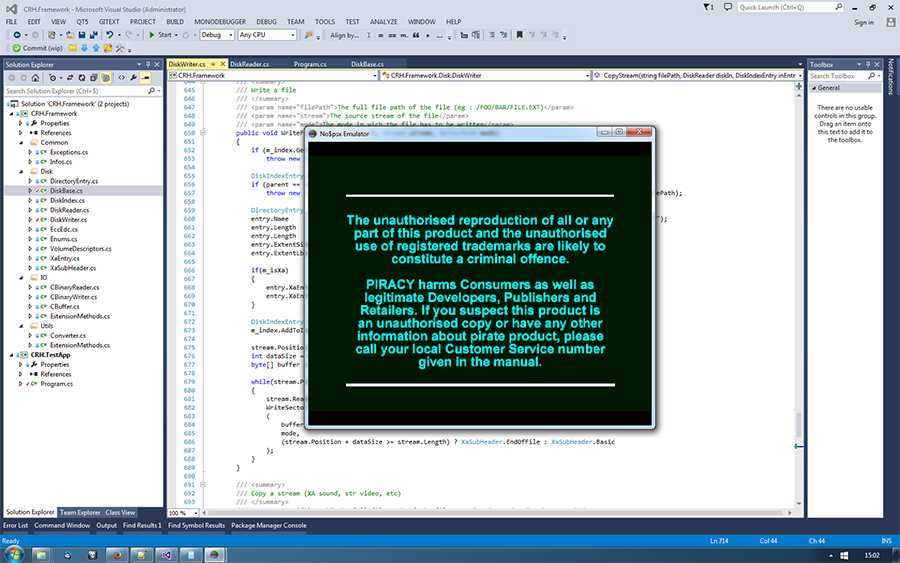The image size is (900, 563).
Task: Click the Windows Start orb
Action: click(x=14, y=555)
